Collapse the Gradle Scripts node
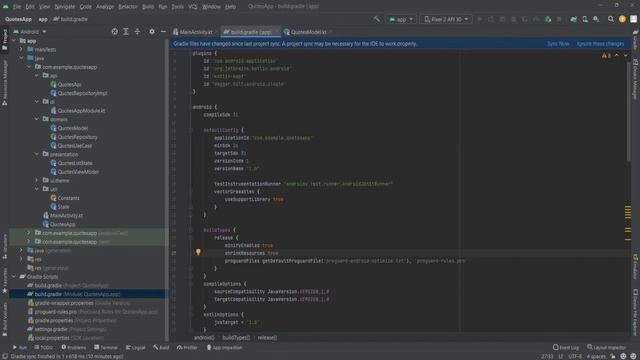The width and height of the screenshot is (640, 360). [14, 277]
